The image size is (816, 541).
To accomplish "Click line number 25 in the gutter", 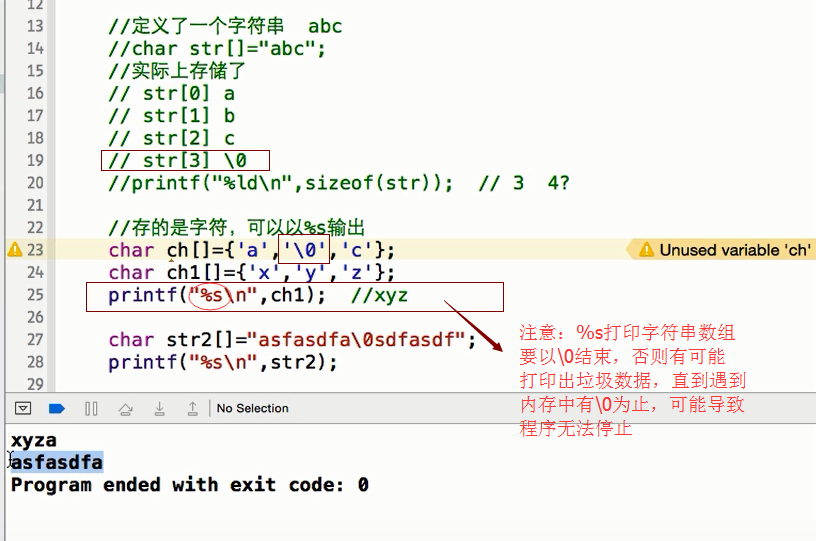I will tap(35, 295).
